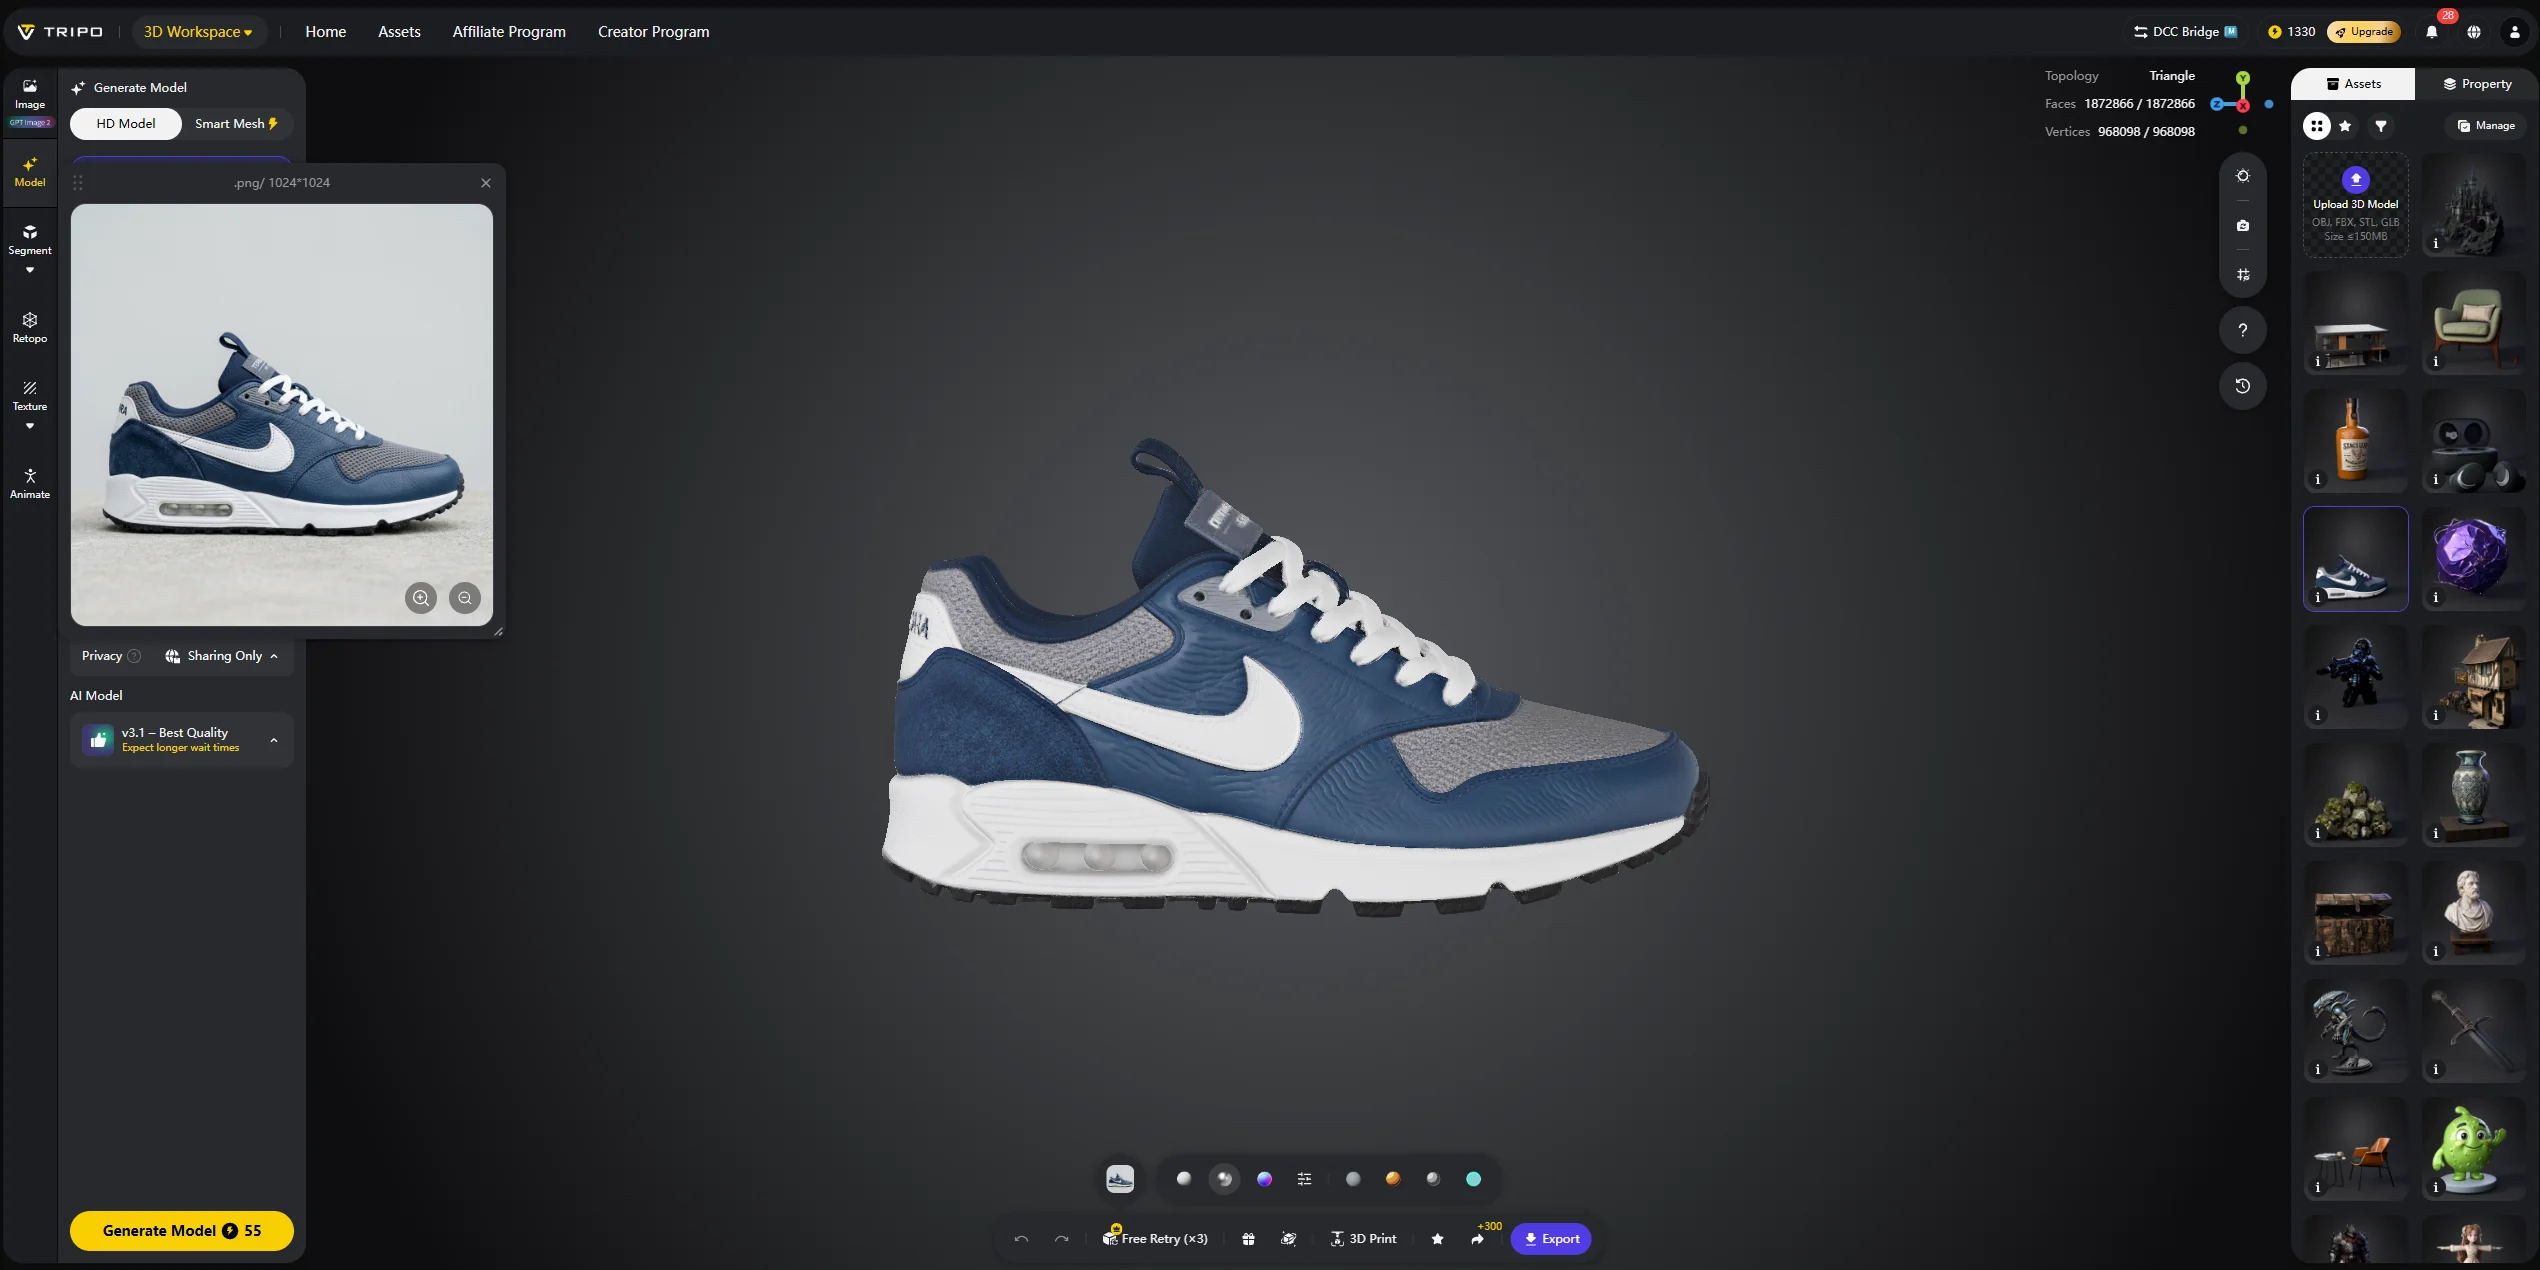Filter assets with the funnel icon
This screenshot has height=1270, width=2540.
[2381, 126]
